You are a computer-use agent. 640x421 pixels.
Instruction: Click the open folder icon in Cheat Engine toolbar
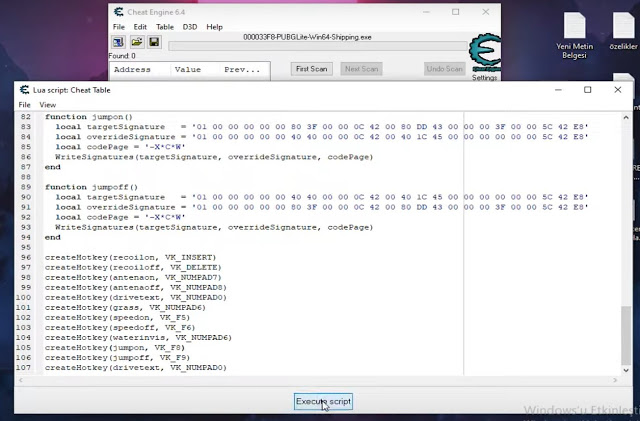pos(137,42)
